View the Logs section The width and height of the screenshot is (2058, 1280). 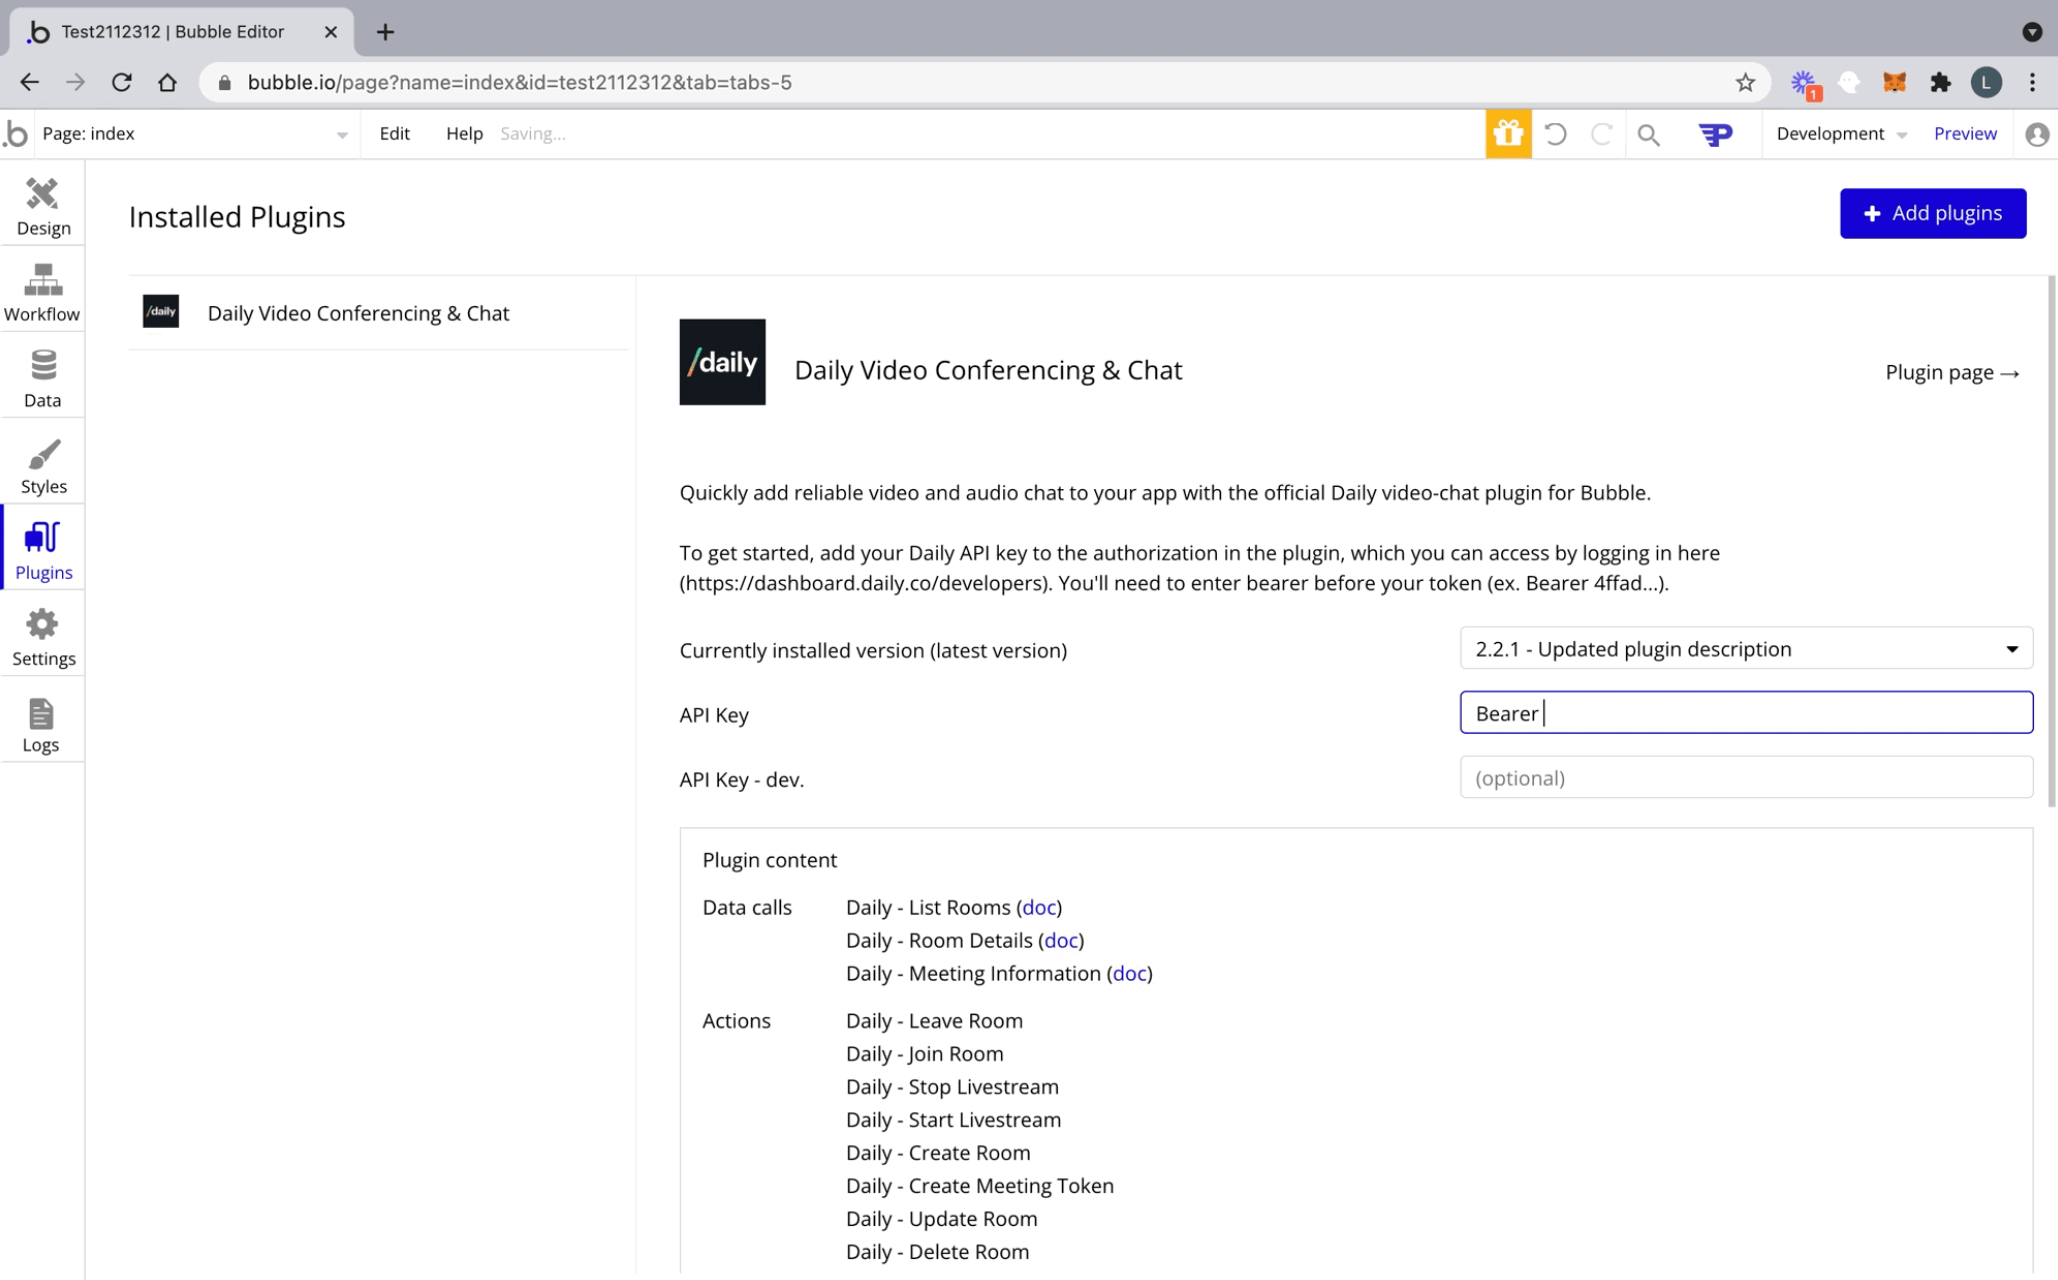coord(42,722)
